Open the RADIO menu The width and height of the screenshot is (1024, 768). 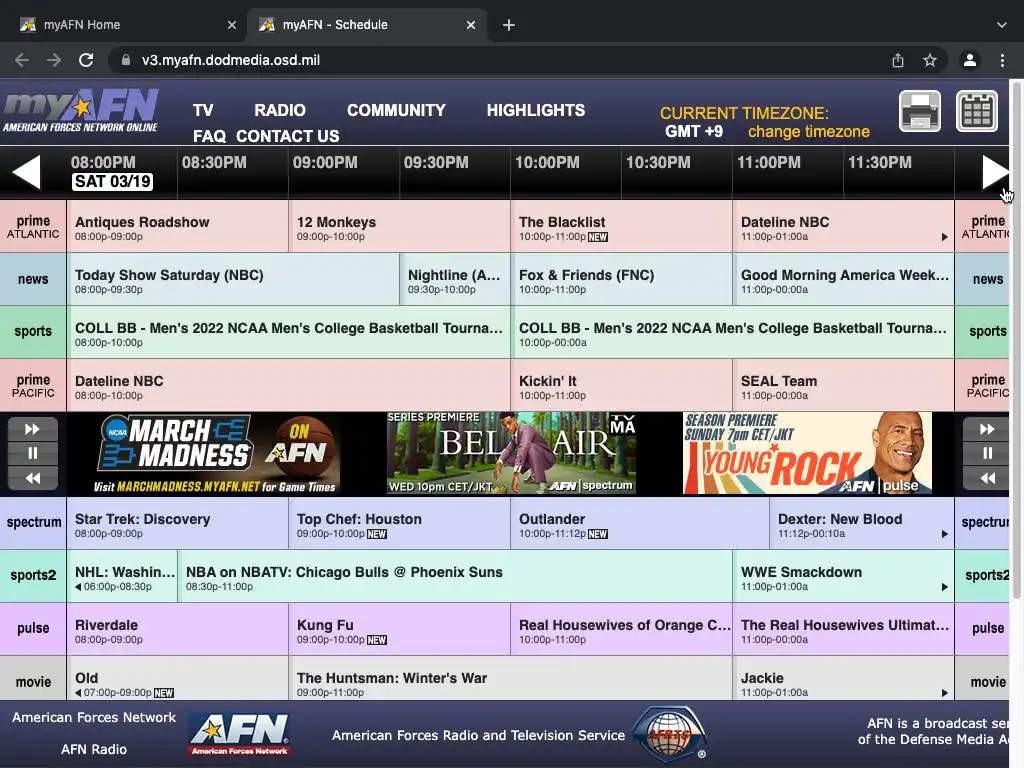tap(280, 110)
